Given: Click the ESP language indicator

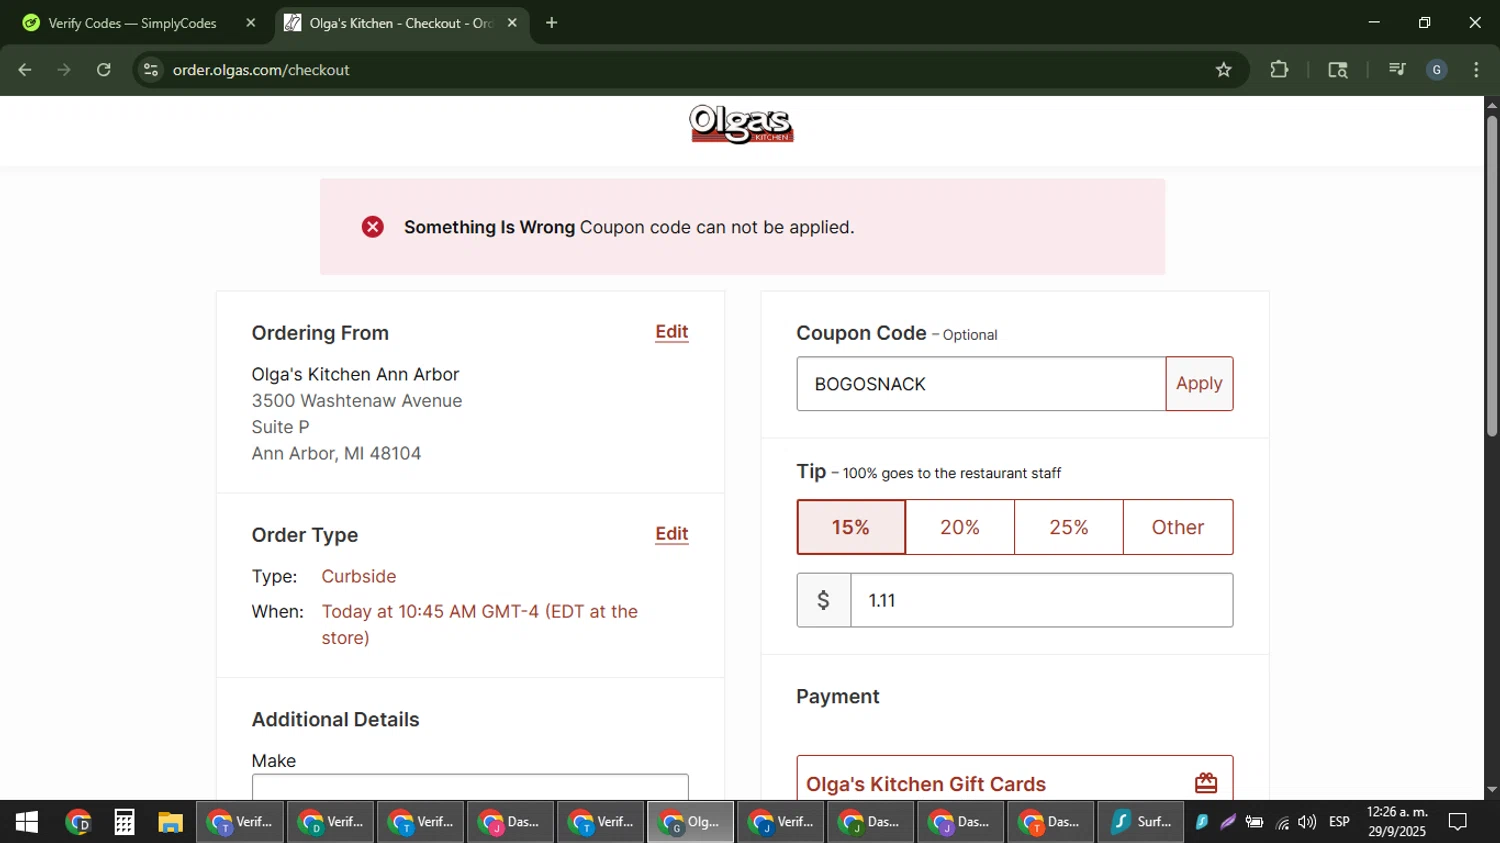Looking at the screenshot, I should point(1340,822).
